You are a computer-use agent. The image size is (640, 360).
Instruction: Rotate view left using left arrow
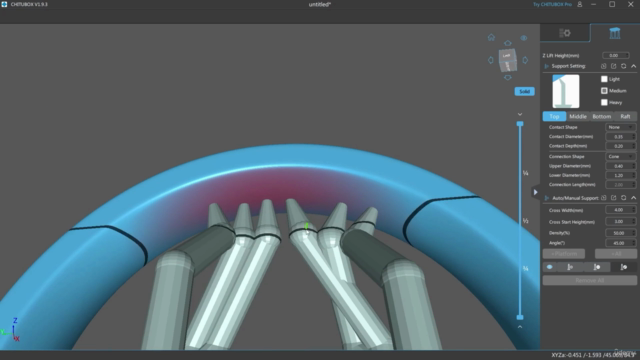point(491,60)
